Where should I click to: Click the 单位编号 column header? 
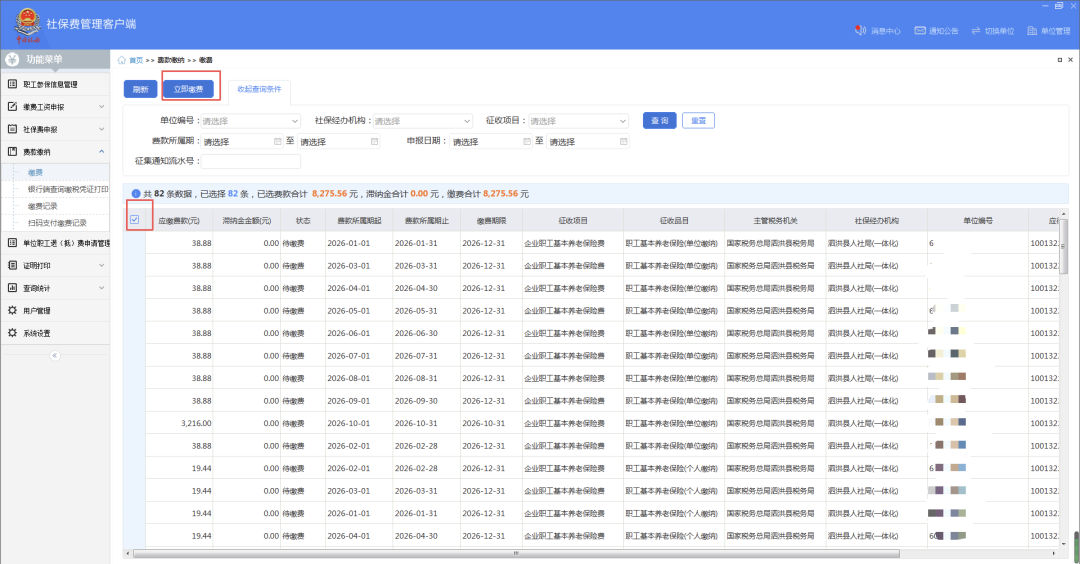click(x=978, y=220)
